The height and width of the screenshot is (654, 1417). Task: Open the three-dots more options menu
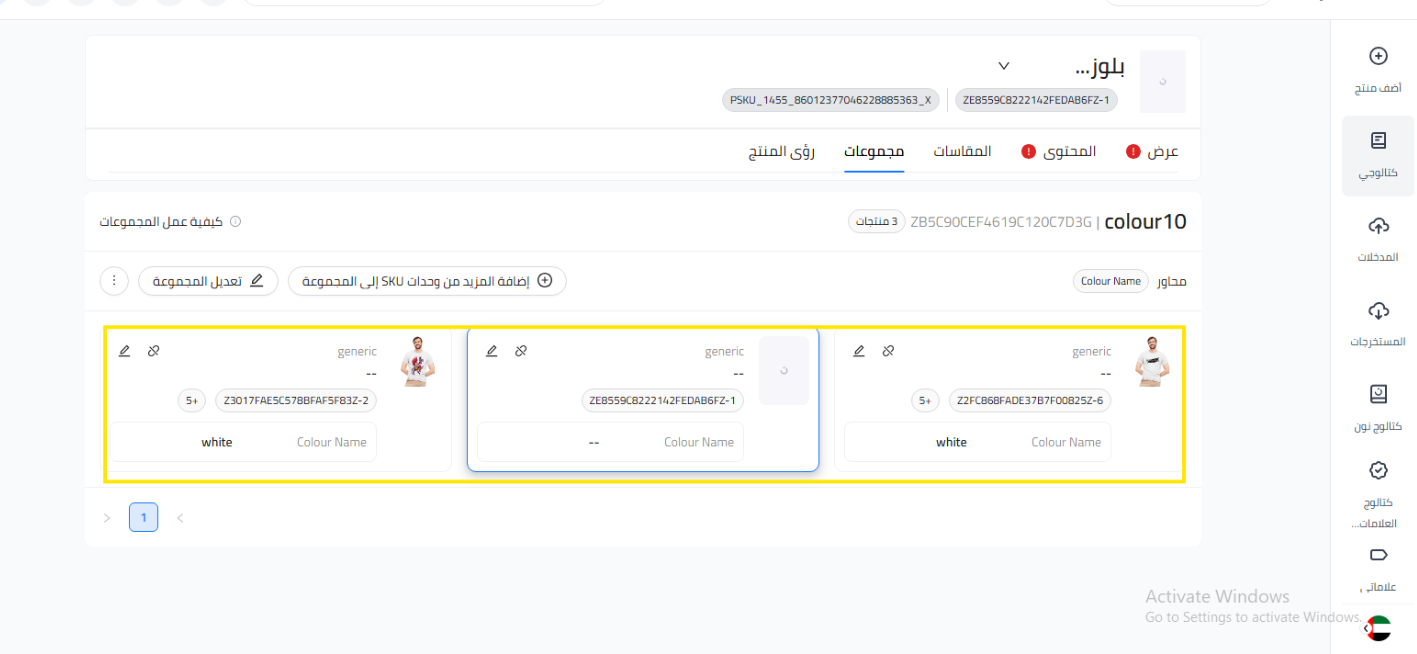114,281
